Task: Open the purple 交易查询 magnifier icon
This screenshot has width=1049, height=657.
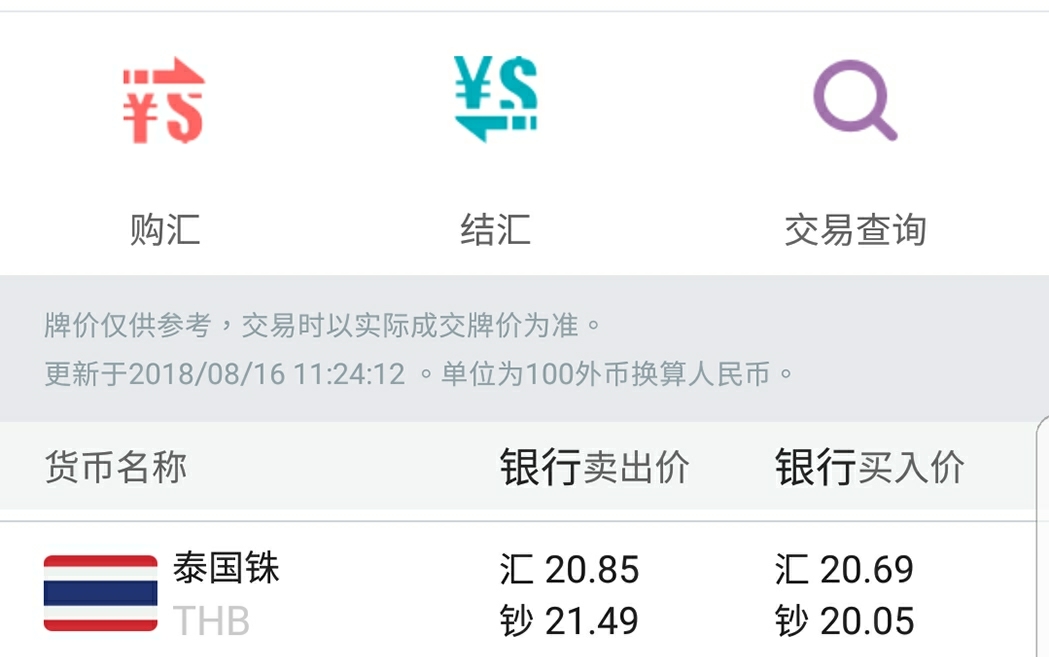Action: pos(854,100)
